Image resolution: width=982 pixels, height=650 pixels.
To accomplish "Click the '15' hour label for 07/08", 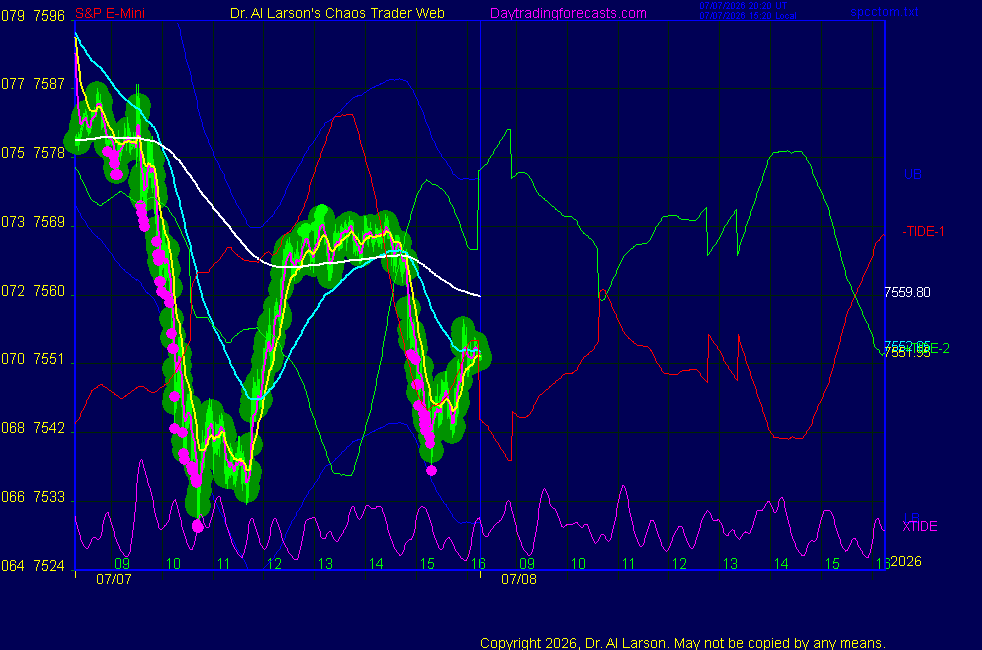I will 832,564.
